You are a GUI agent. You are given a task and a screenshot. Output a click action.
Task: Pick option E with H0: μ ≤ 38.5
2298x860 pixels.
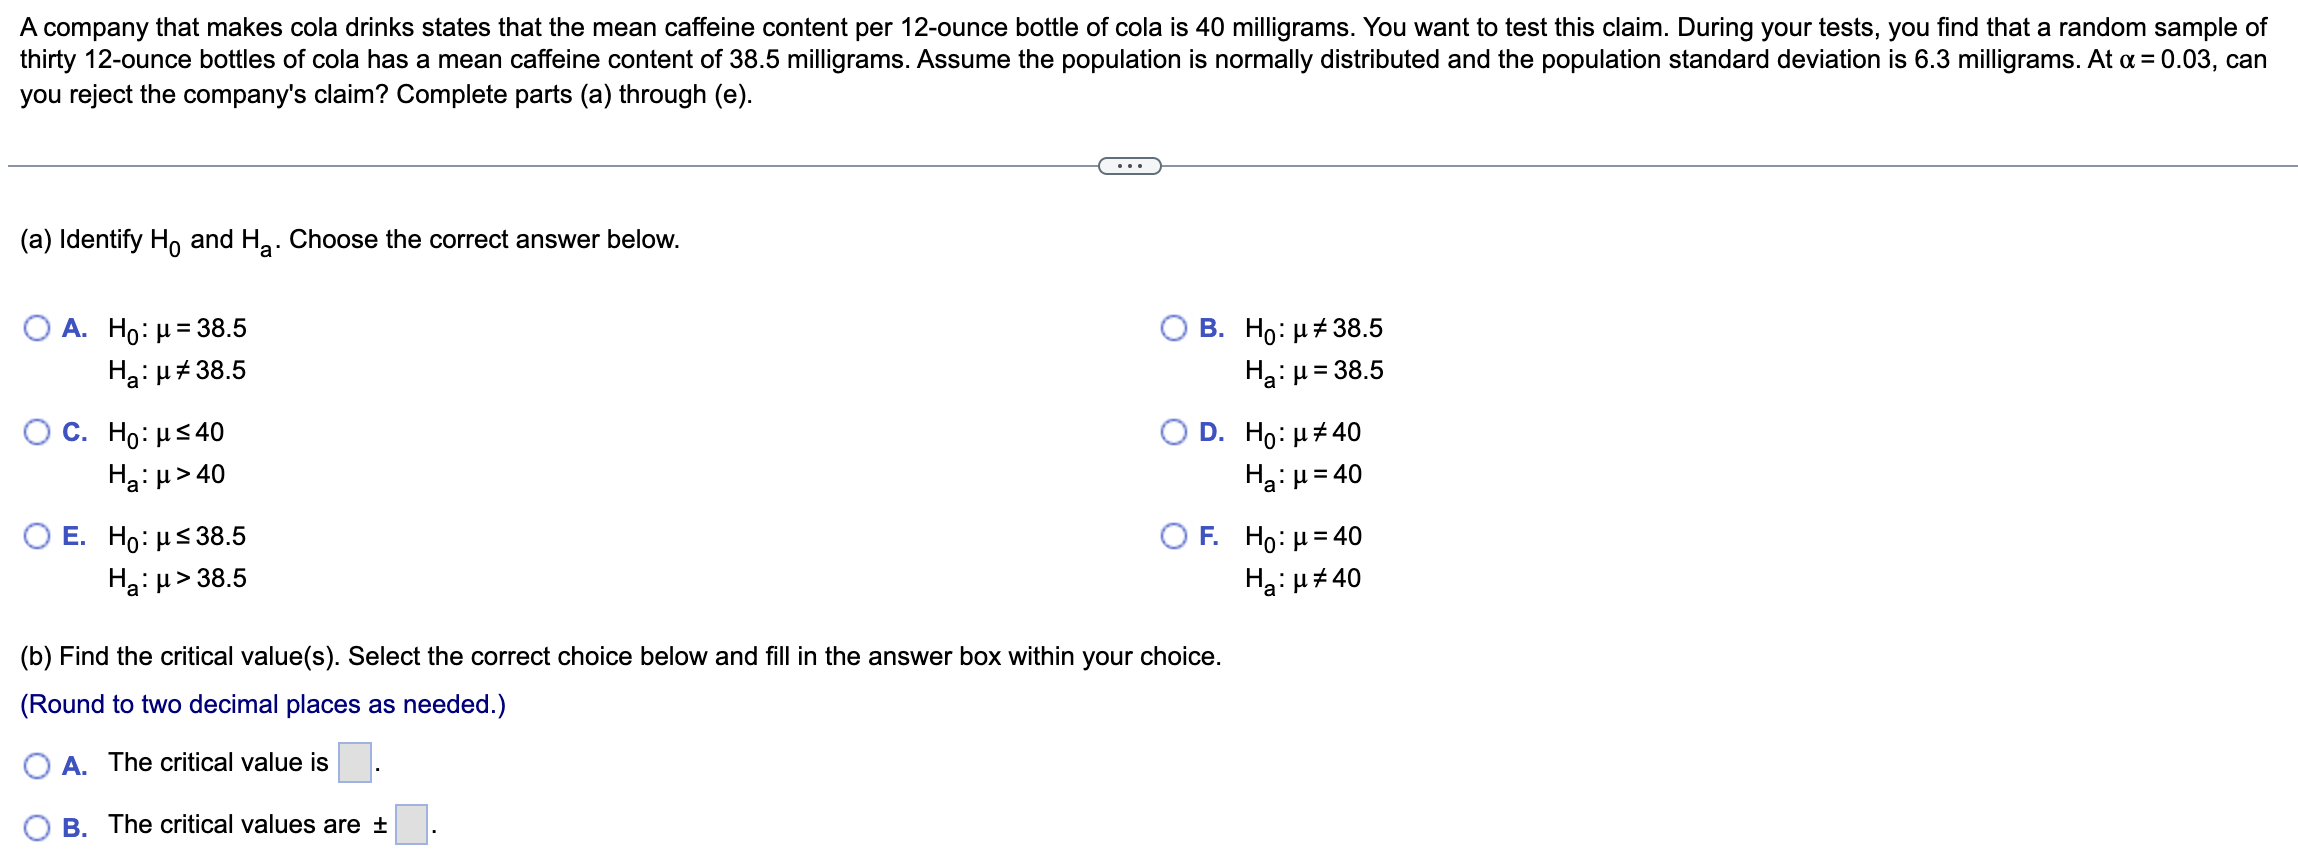tap(37, 536)
